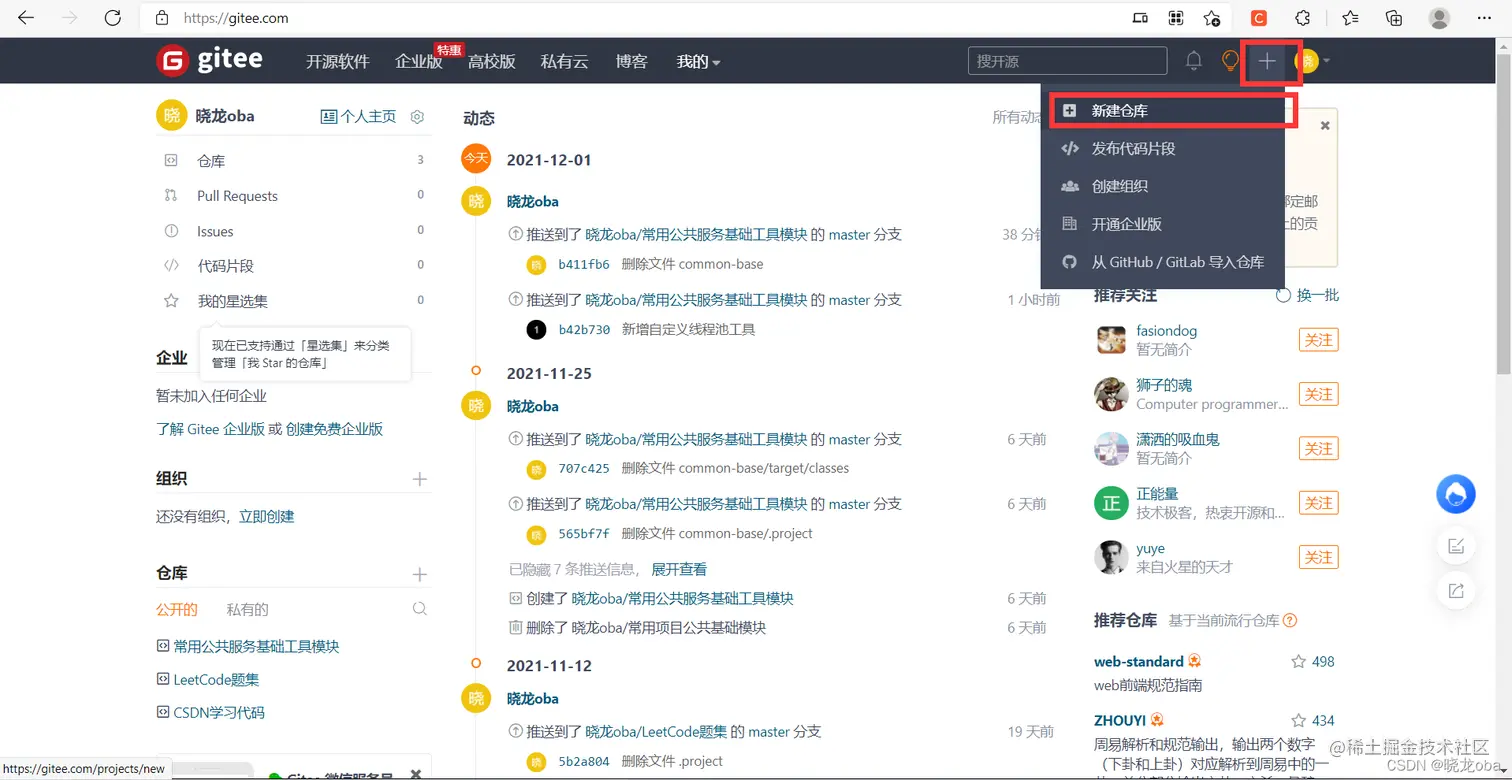Follow fasiondog with the 关注 button
Screen dimensions: 1512x780
click(x=1317, y=340)
